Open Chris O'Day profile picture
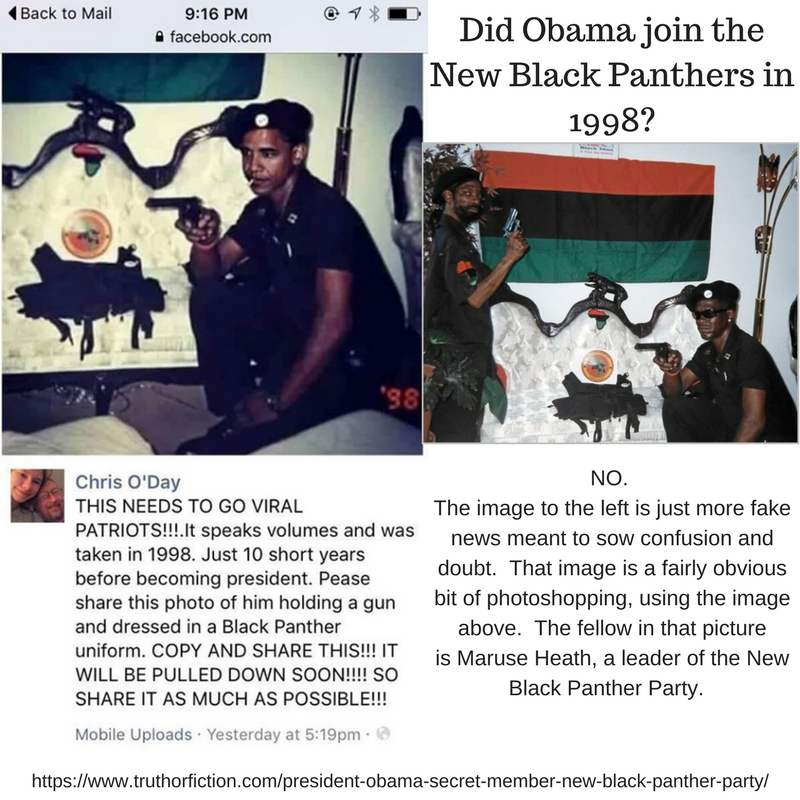Image resolution: width=800 pixels, height=800 pixels. coord(37,495)
